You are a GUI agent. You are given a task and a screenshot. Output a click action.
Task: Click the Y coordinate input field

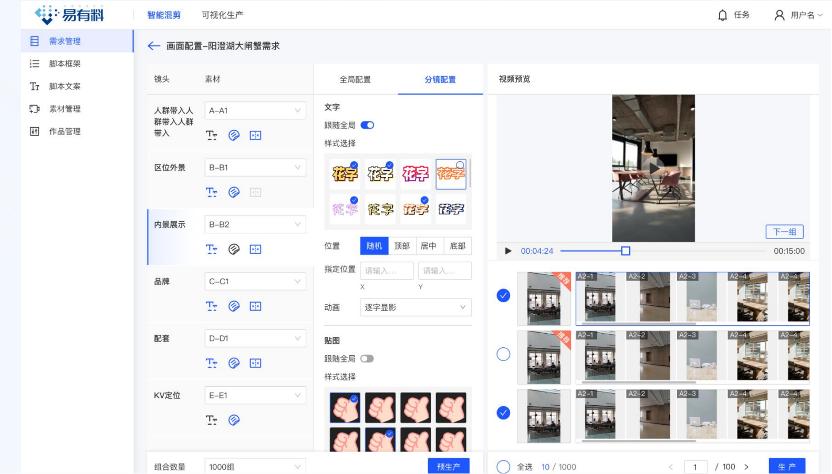[x=445, y=271]
